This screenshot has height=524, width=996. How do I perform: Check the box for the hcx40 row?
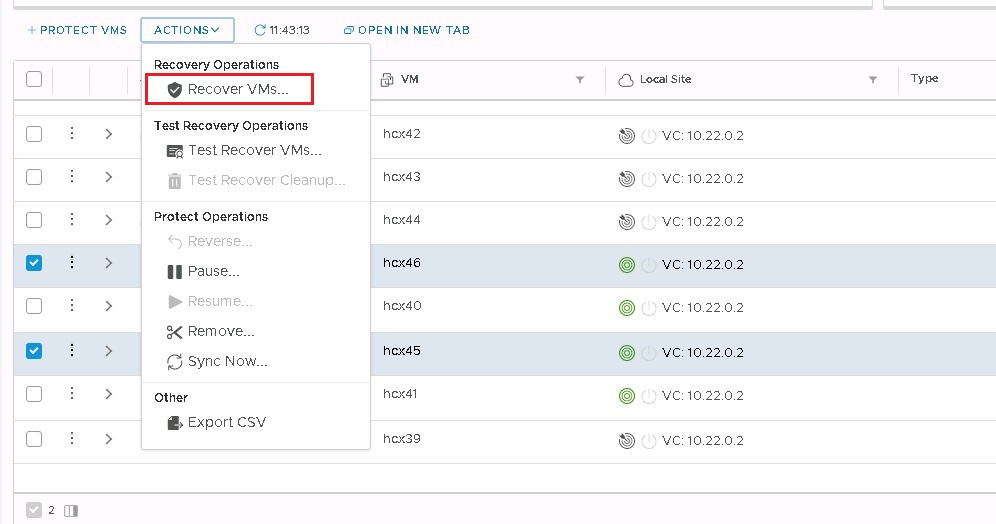(x=34, y=306)
